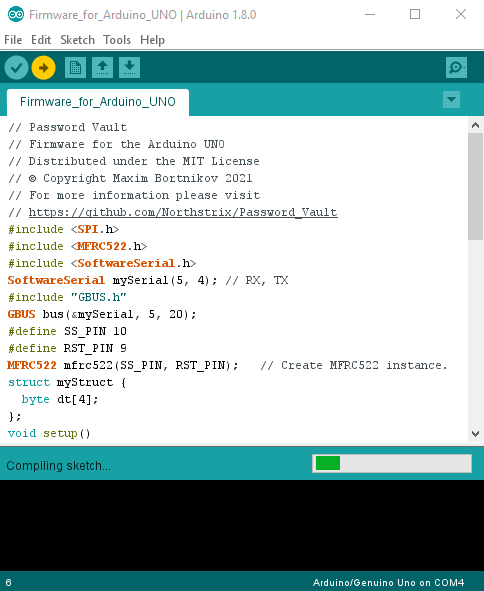Viewport: 484px width, 591px height.
Task: Click '#include "GBUS.h"' line
Action: [67, 297]
